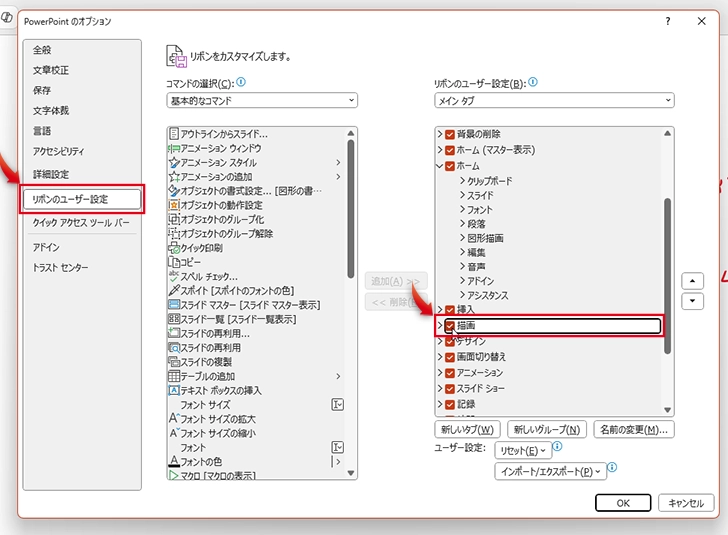Uncheck the 画面切り替え checkbox
The image size is (728, 535).
pyautogui.click(x=449, y=357)
